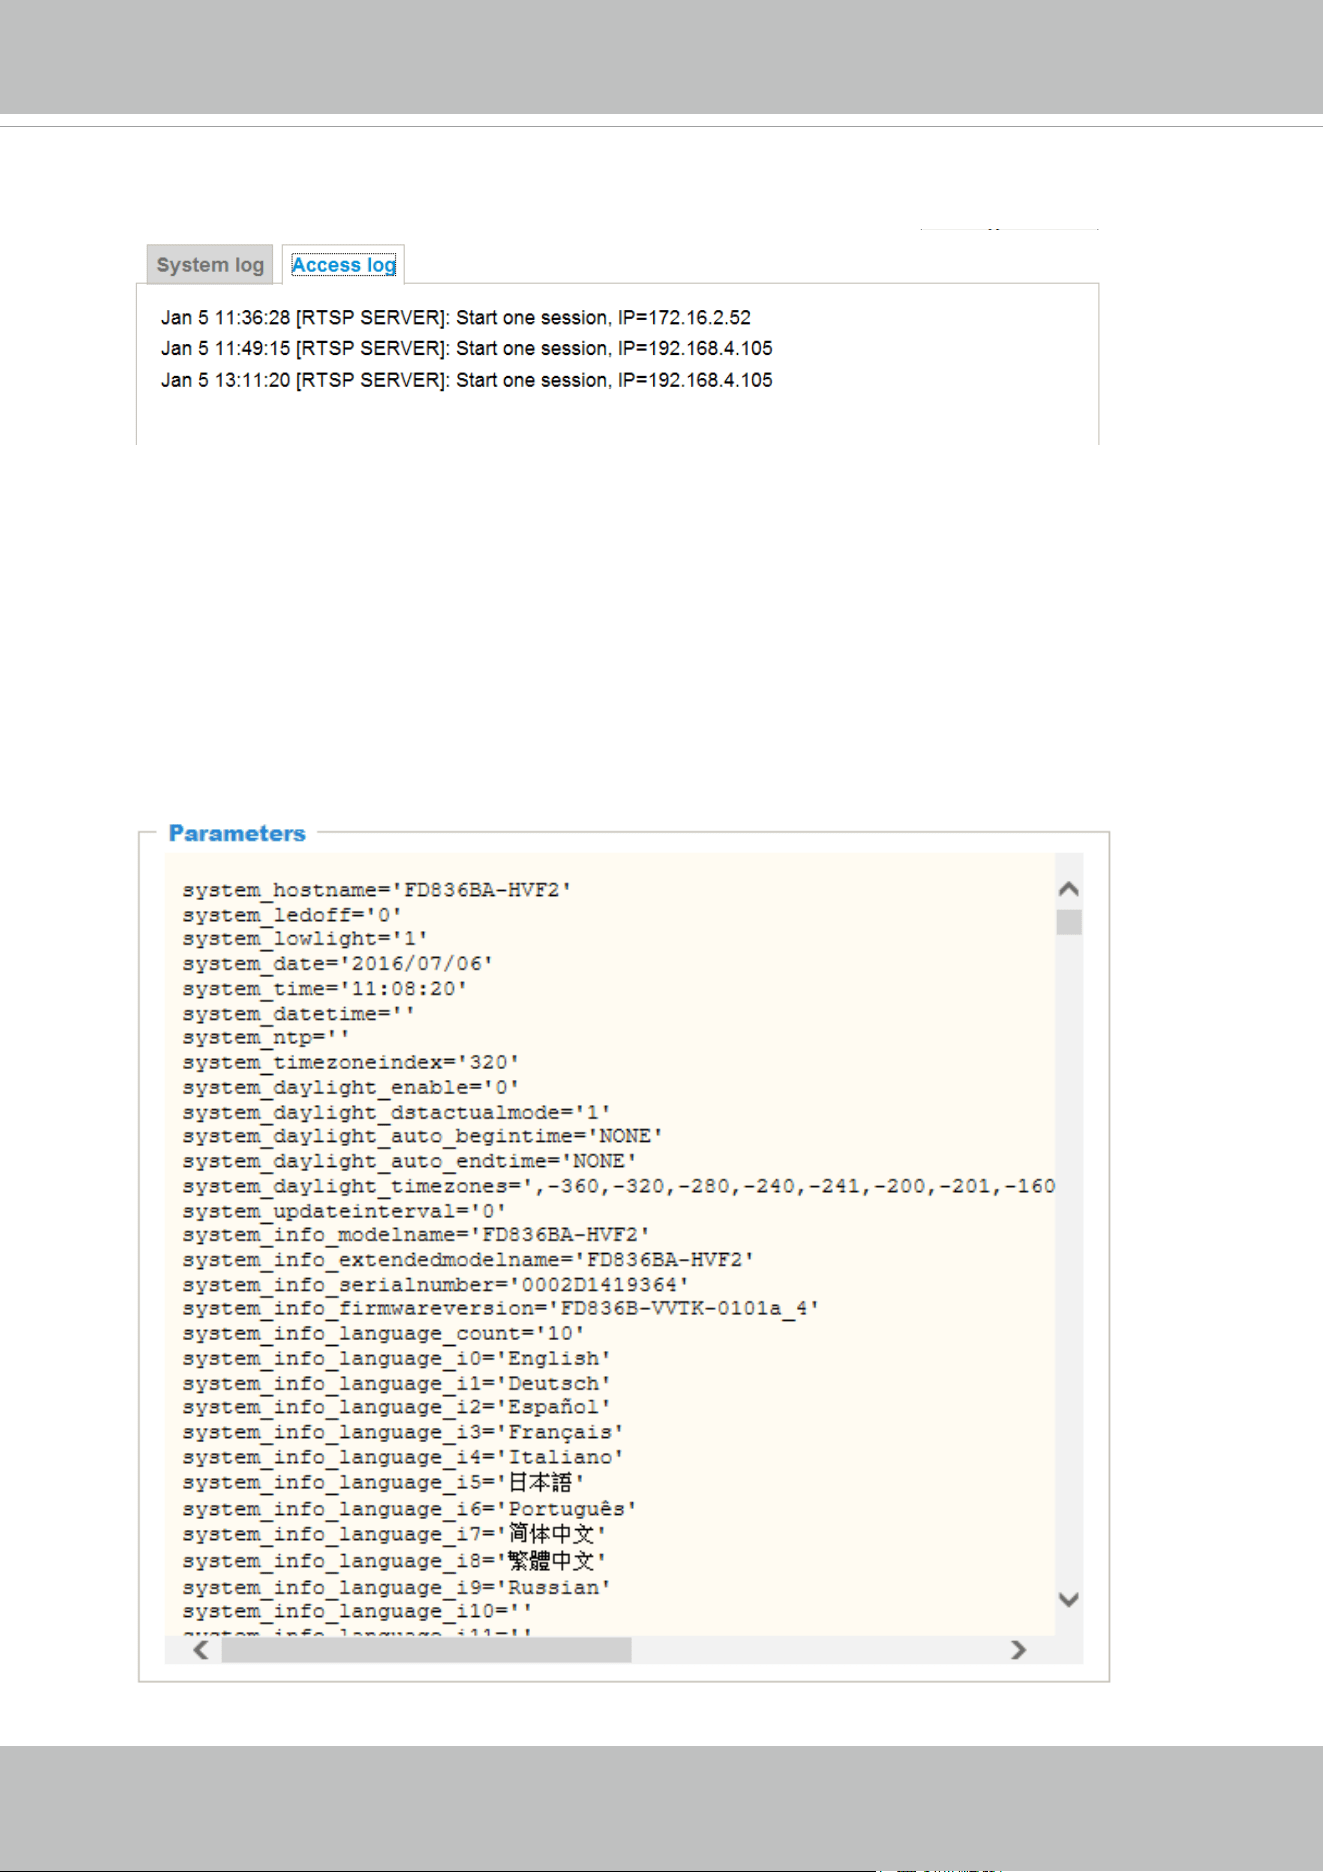Click the system_daylight_auto_endtime='NONE' line
This screenshot has width=1324, height=1872.
click(410, 1162)
